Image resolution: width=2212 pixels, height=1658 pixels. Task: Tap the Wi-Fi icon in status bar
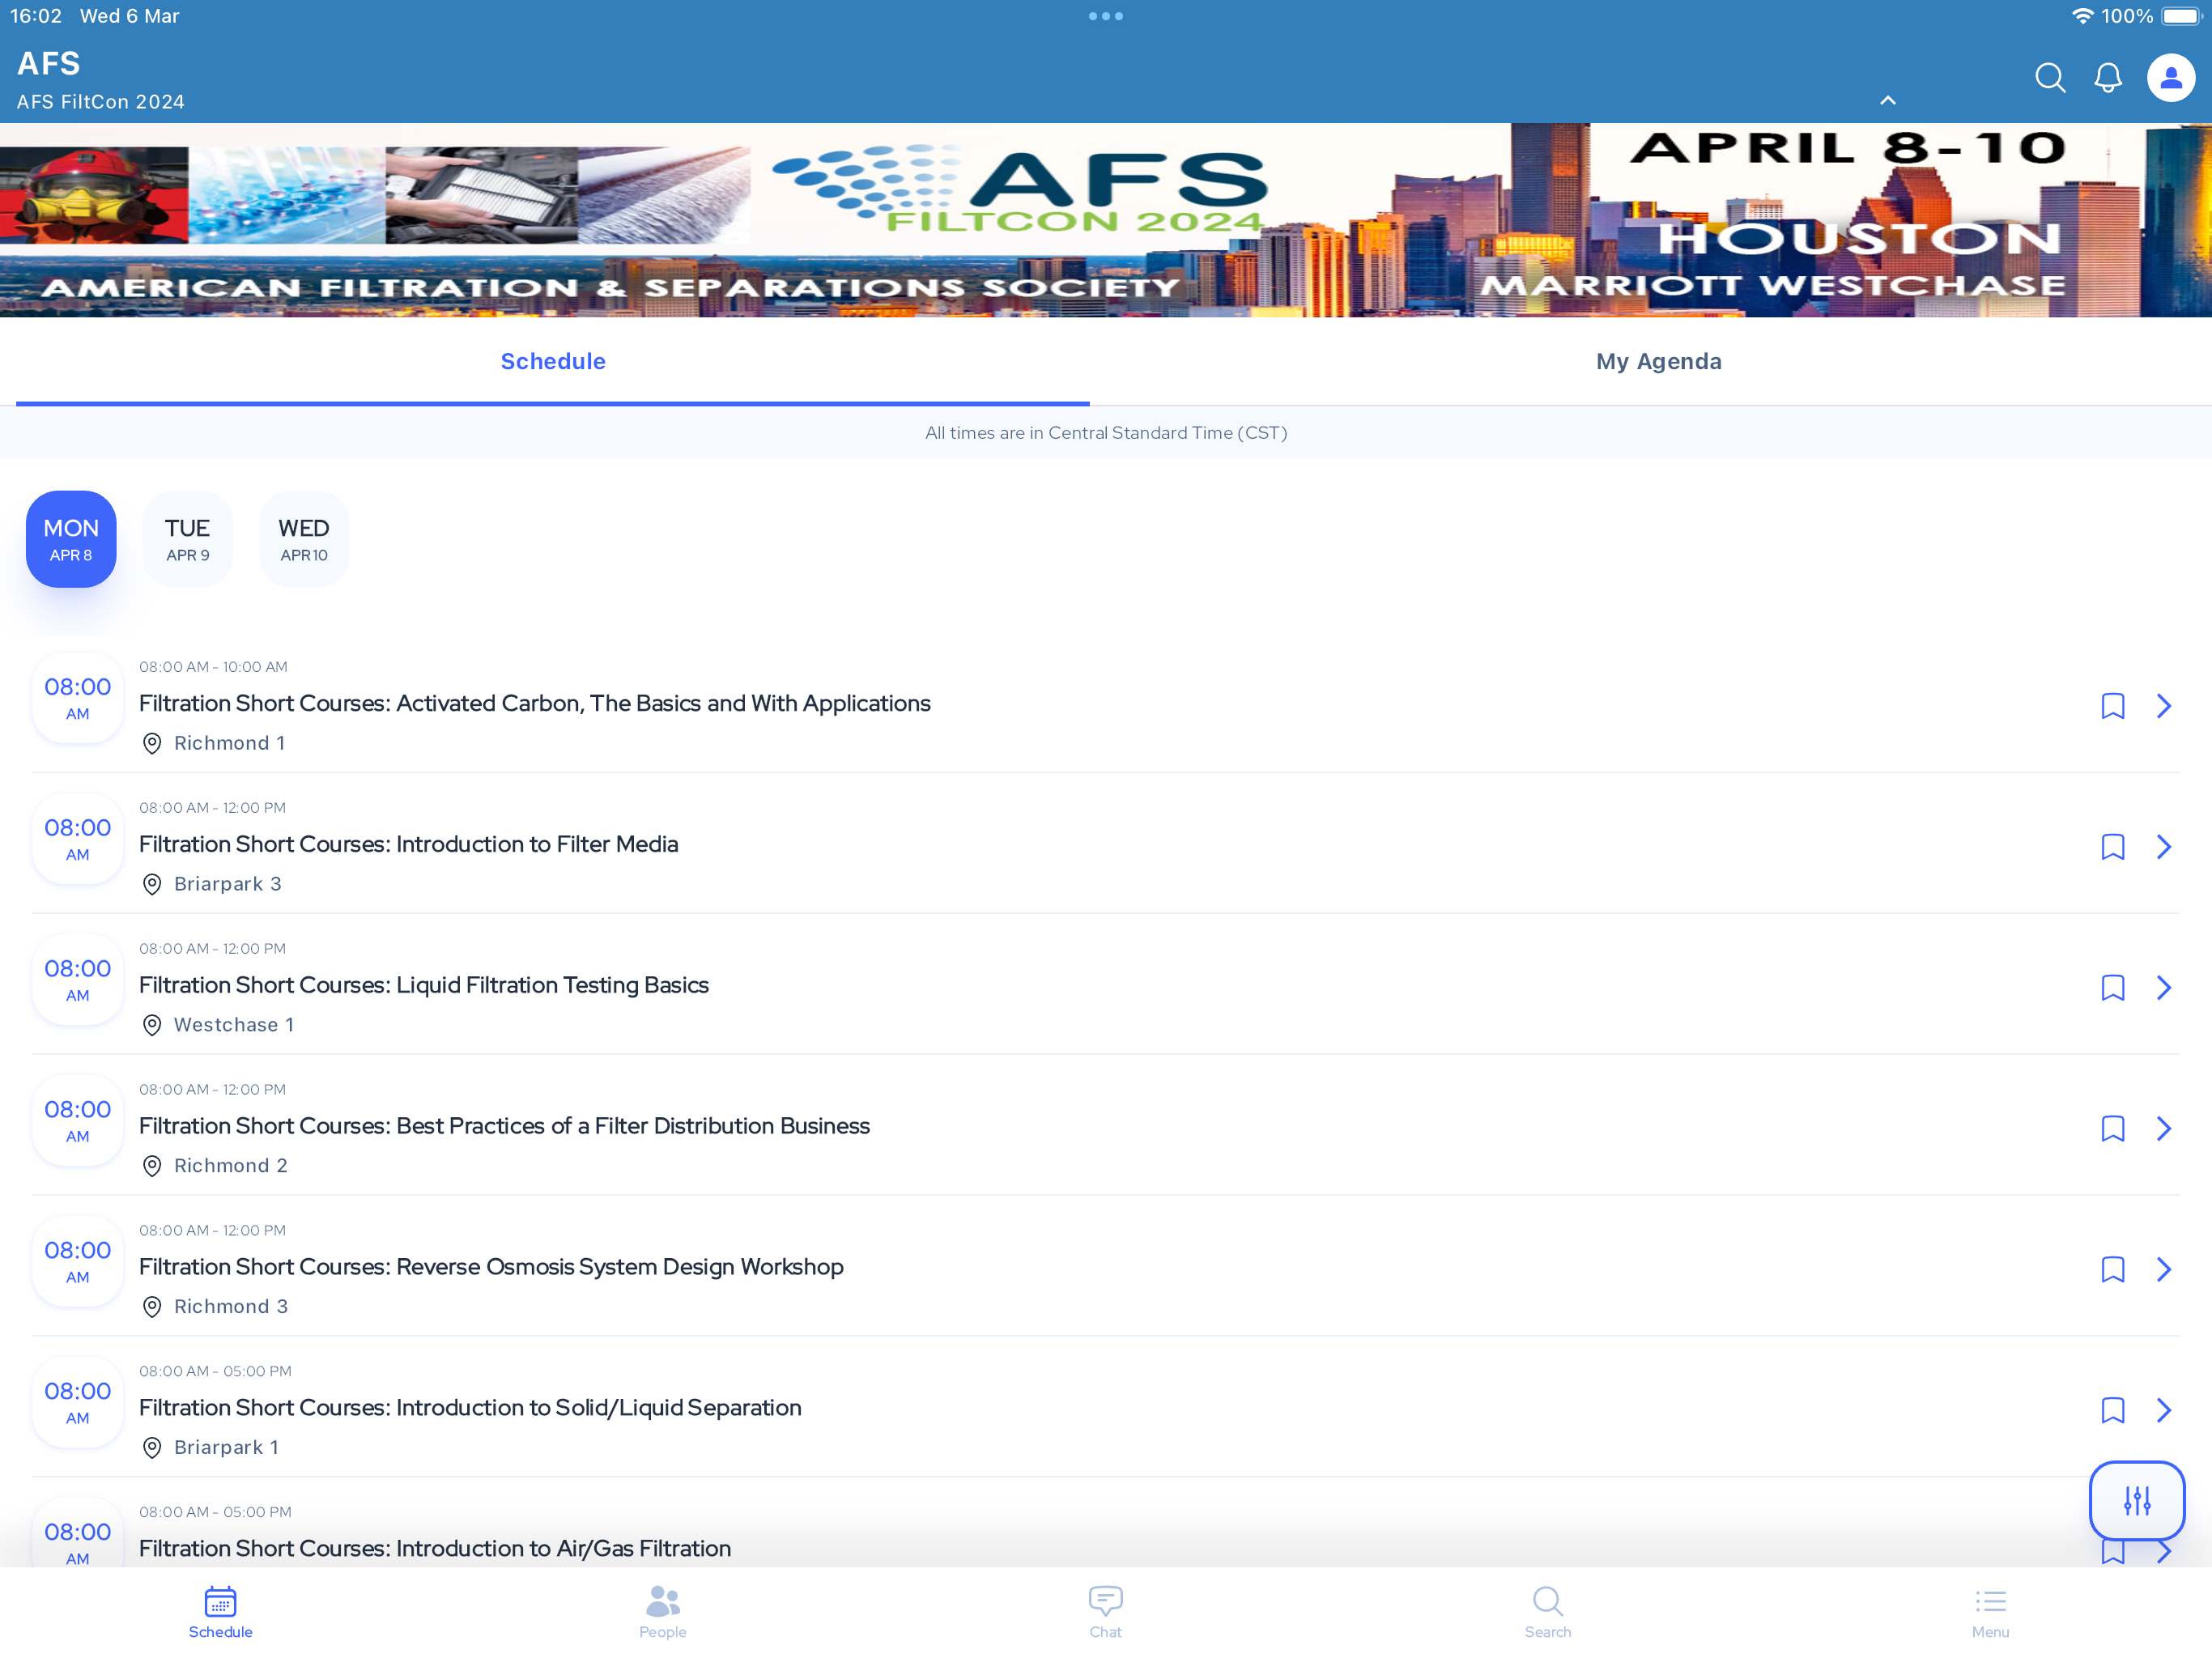click(2082, 16)
